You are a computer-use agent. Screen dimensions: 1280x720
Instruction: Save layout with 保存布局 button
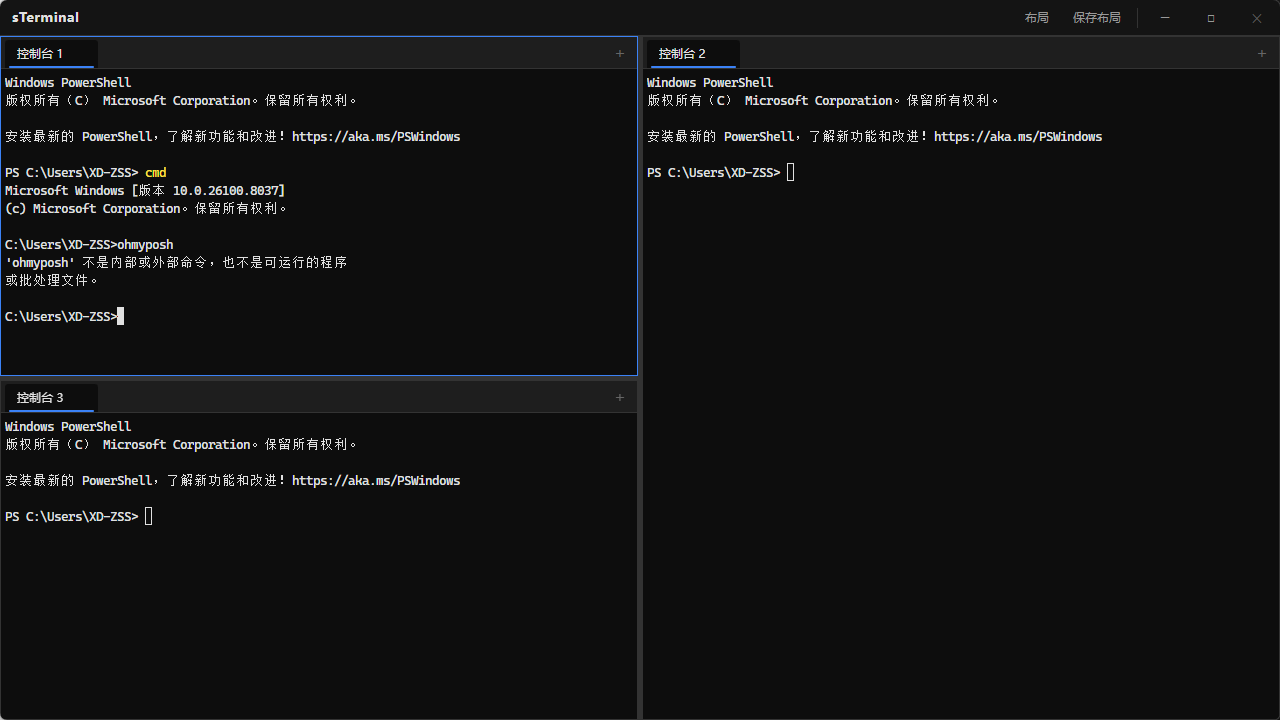click(x=1097, y=18)
